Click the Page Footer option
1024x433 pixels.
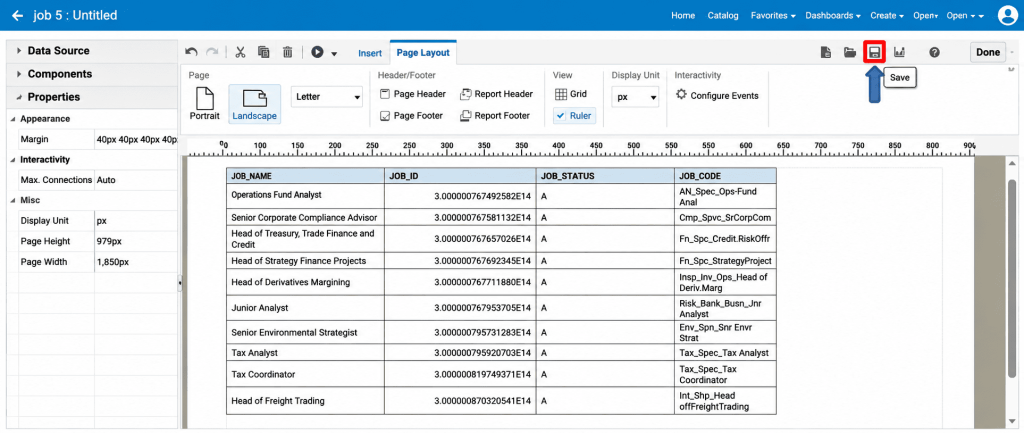click(x=411, y=116)
